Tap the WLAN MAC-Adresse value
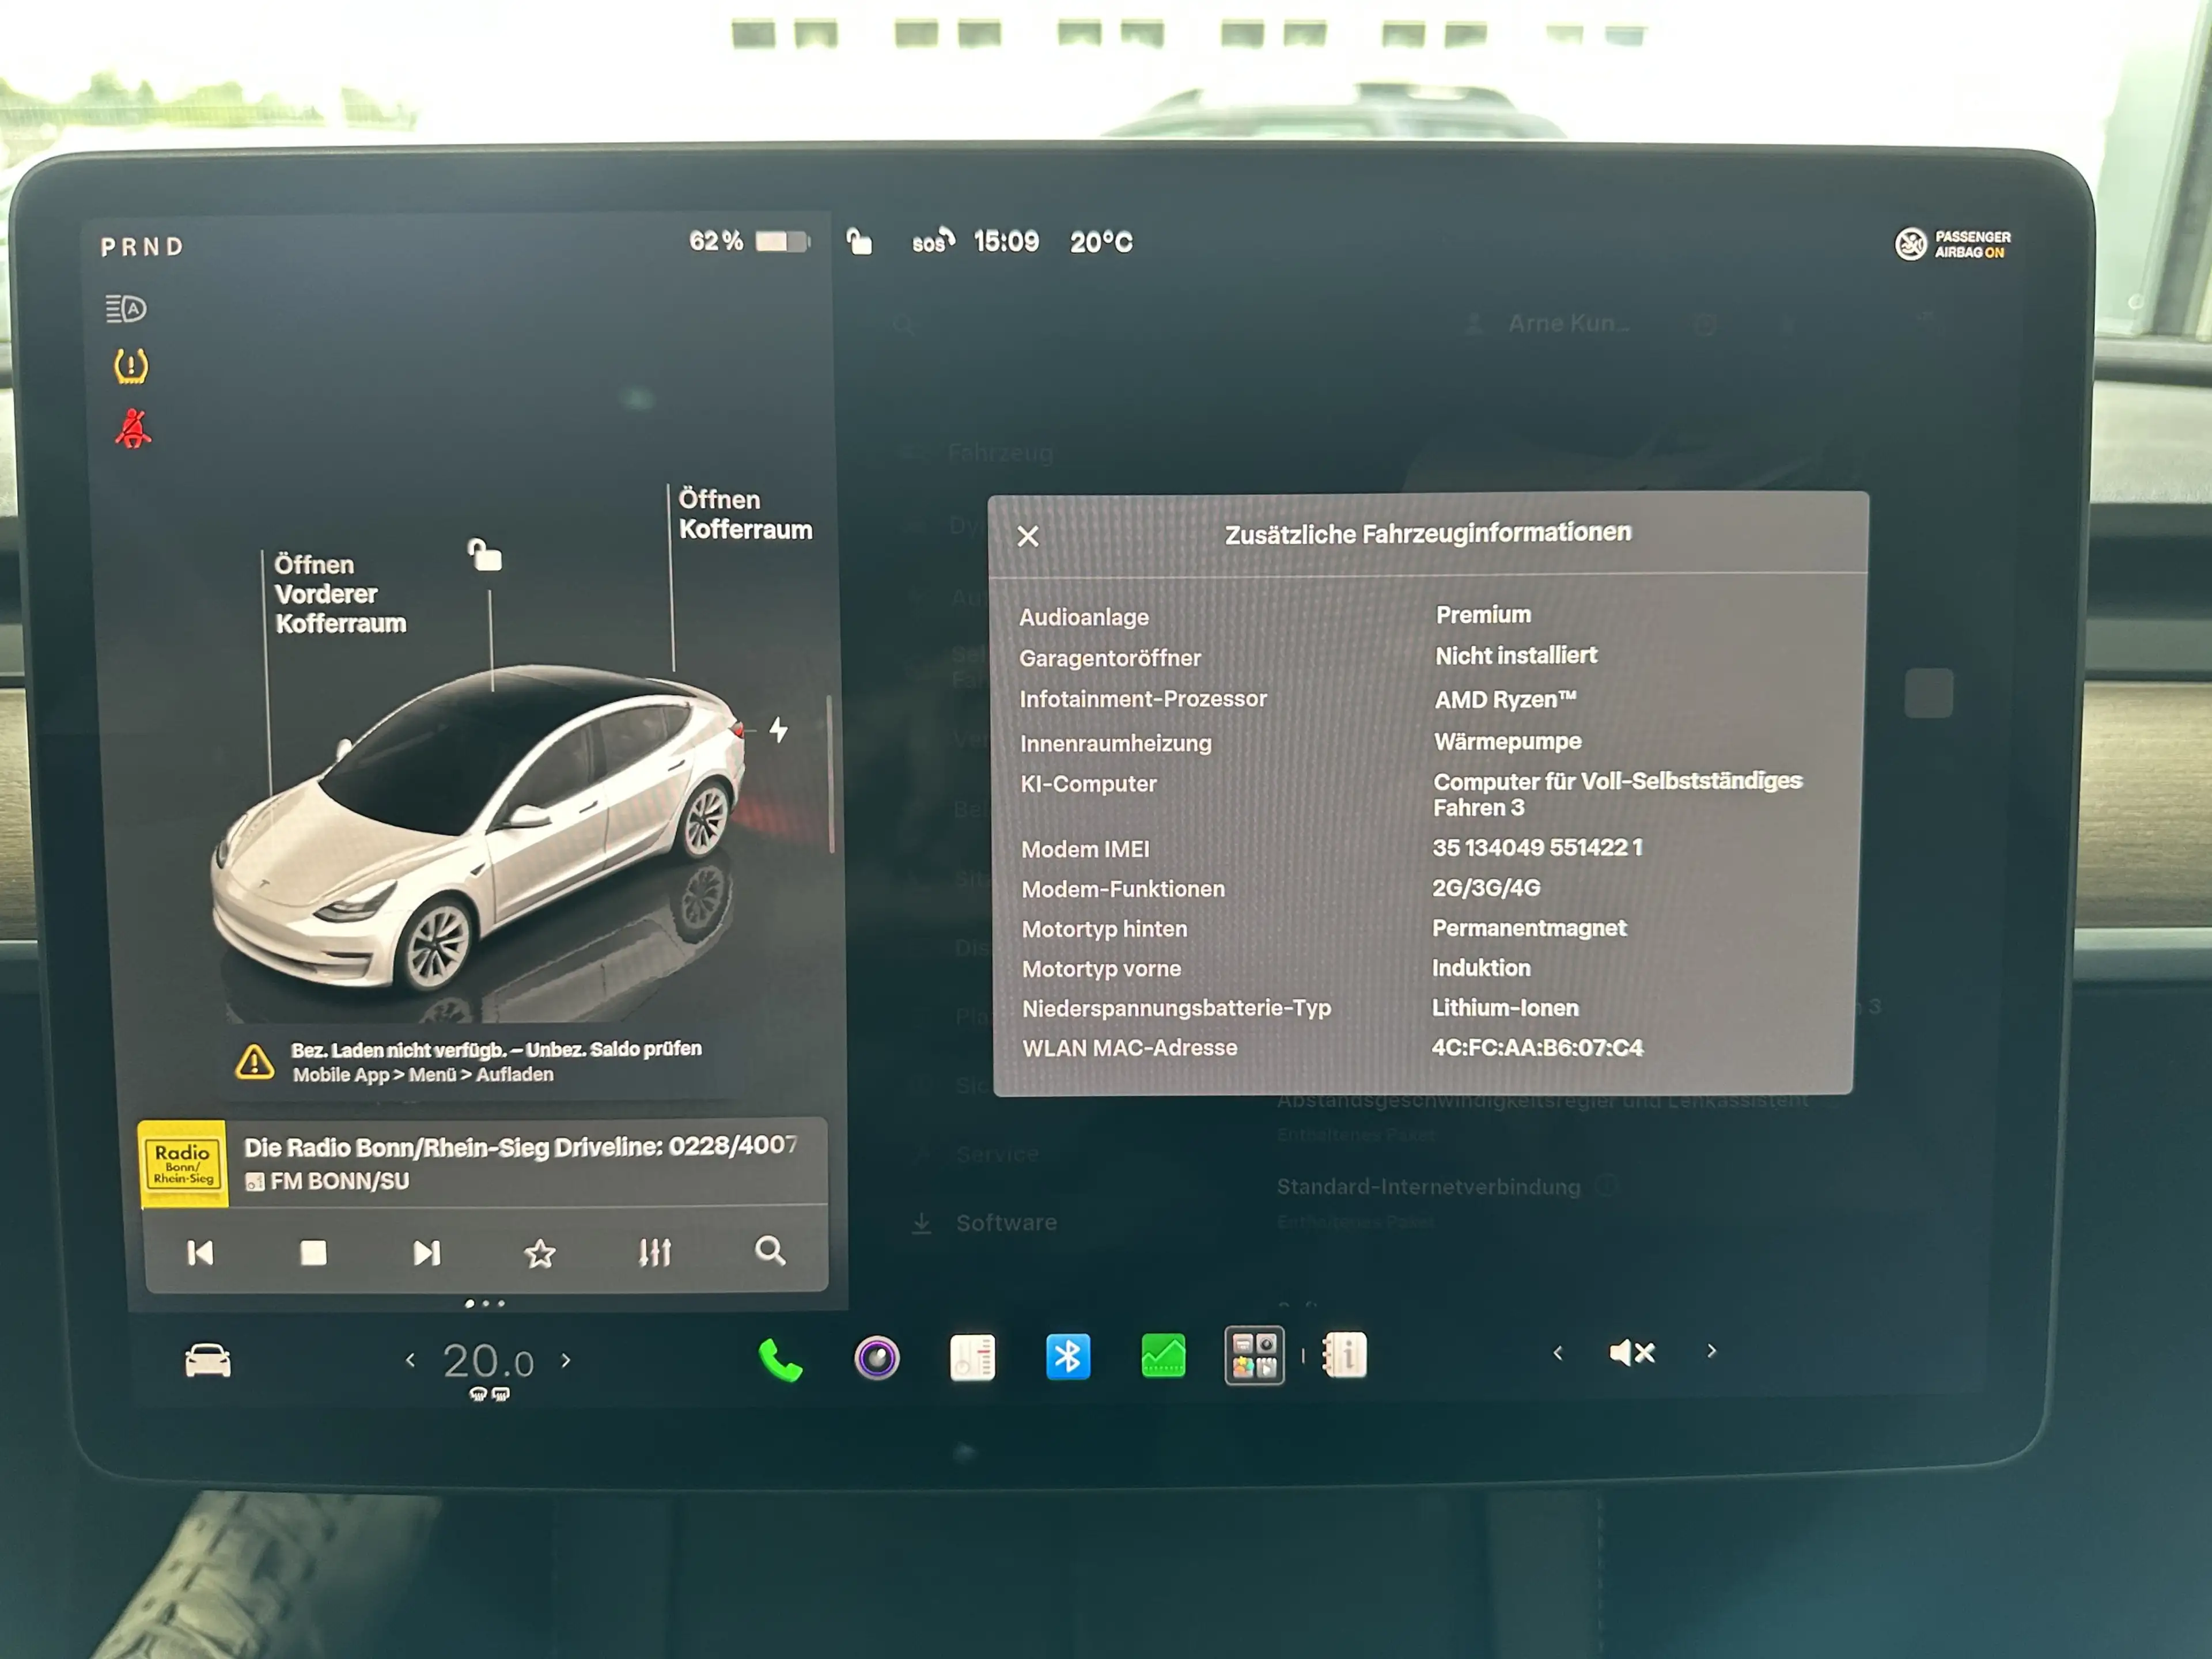This screenshot has height=1659, width=2212. tap(1537, 1047)
